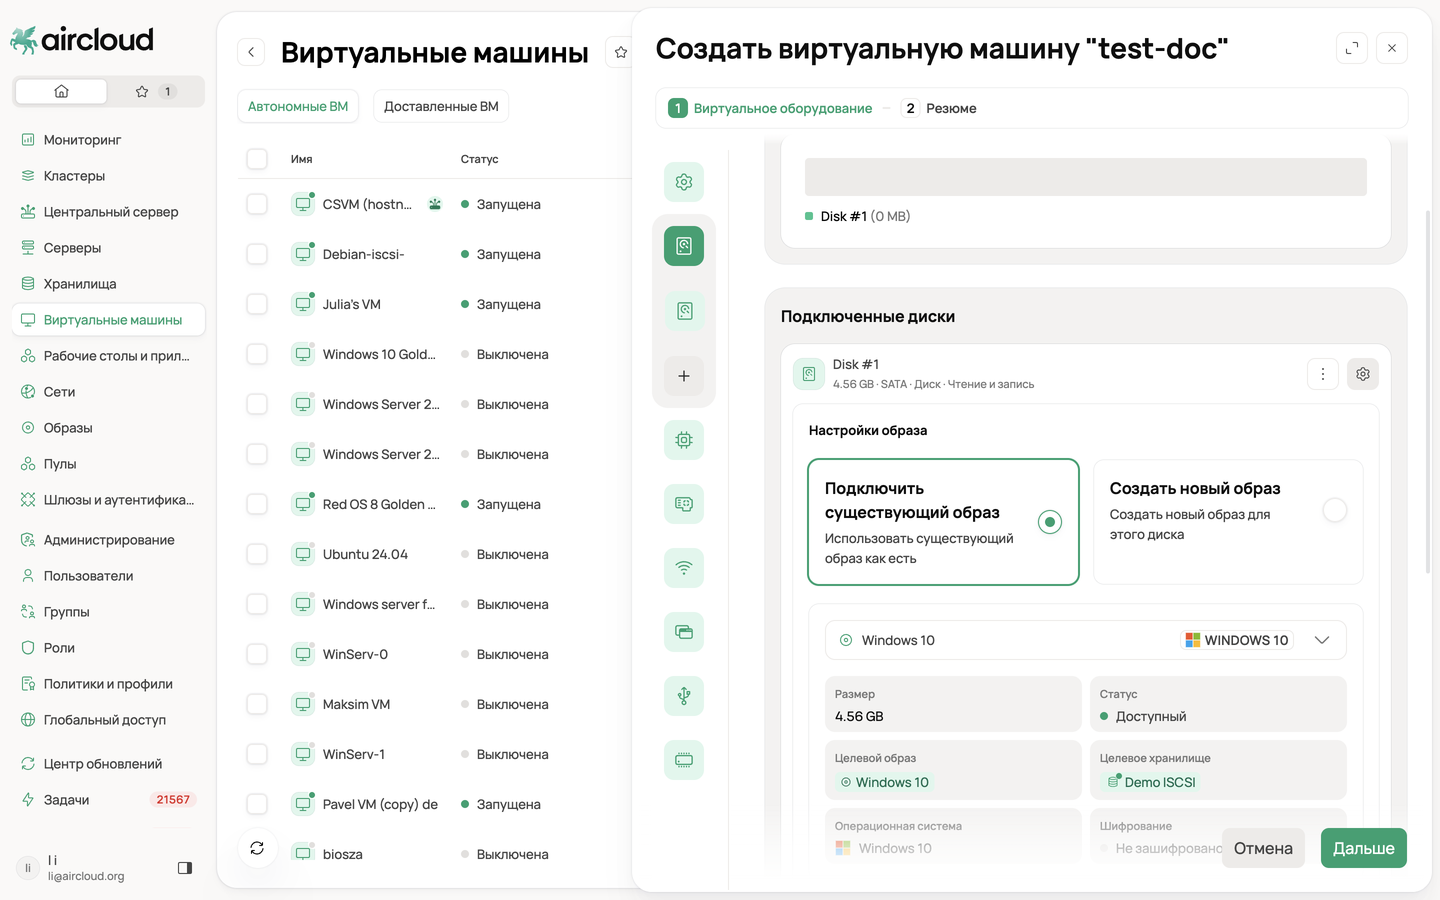Add a new disk with the plus button
The height and width of the screenshot is (900, 1440).
coord(684,376)
